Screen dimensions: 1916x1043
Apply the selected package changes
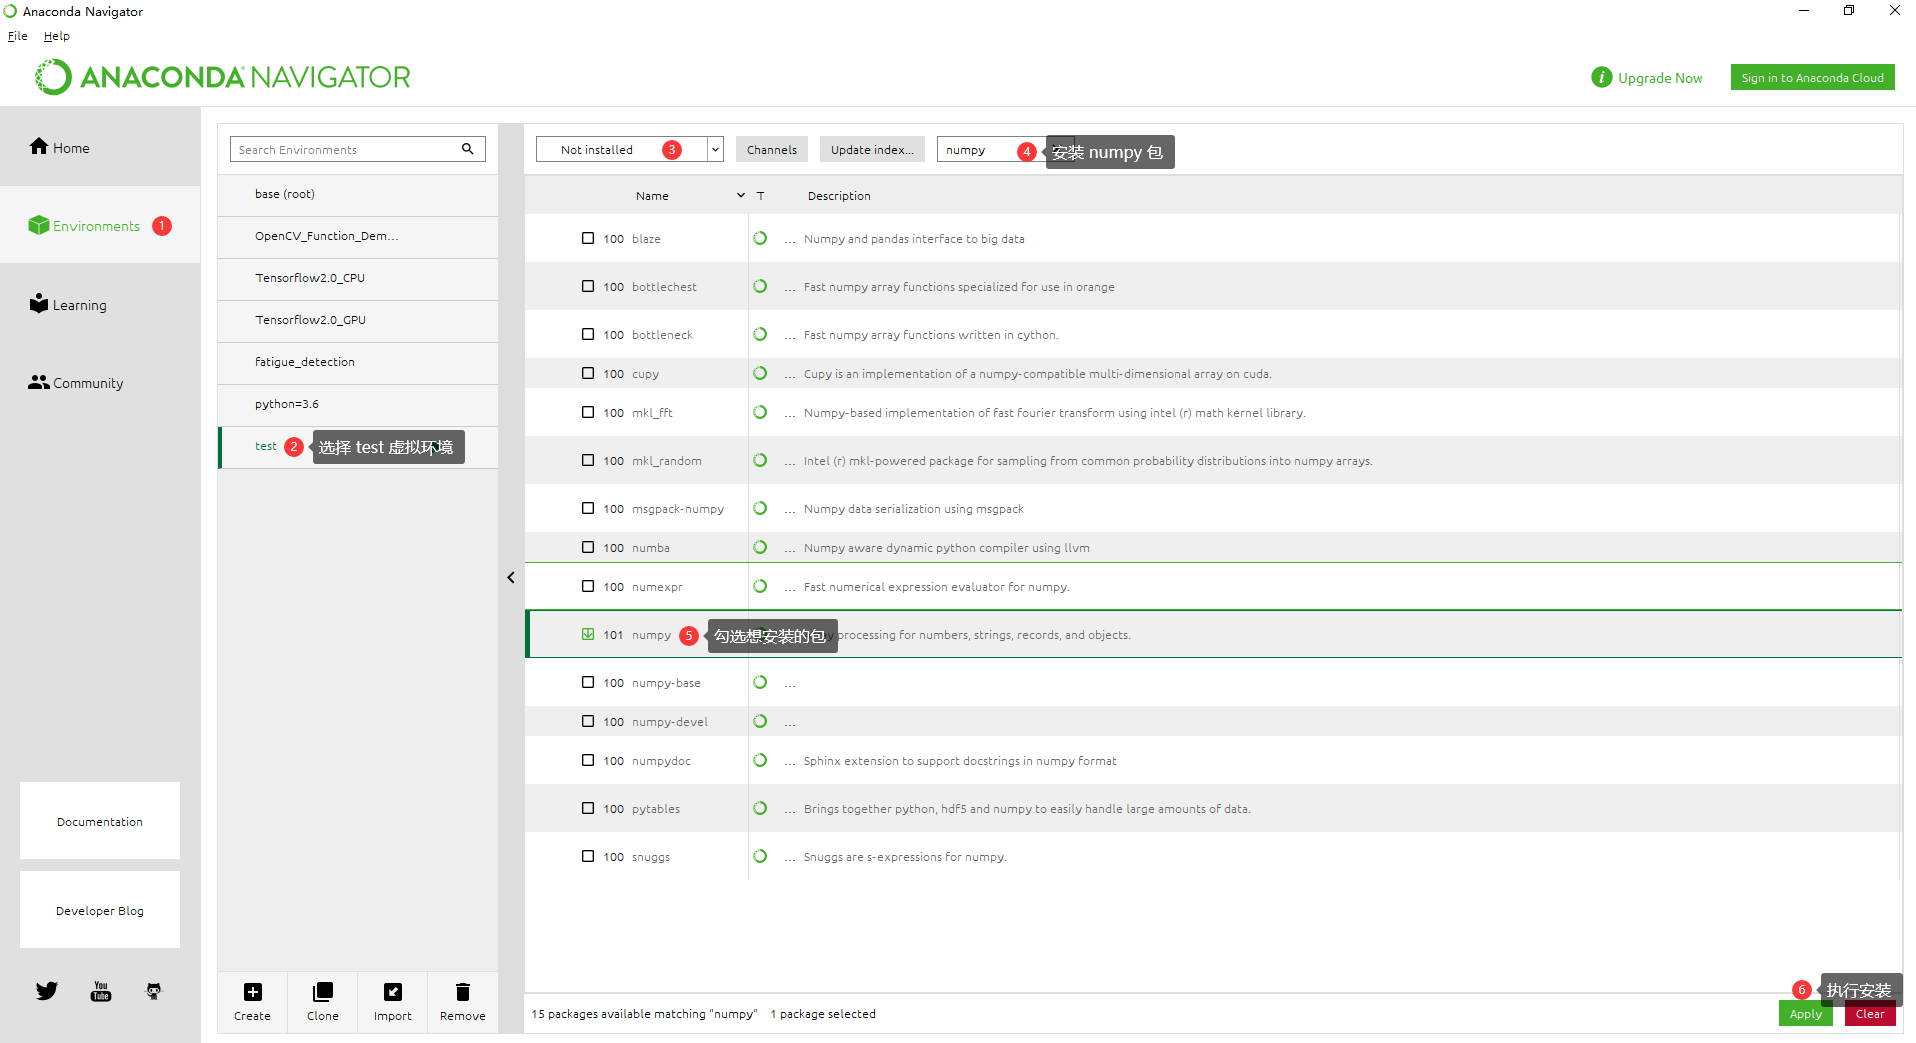point(1806,1013)
